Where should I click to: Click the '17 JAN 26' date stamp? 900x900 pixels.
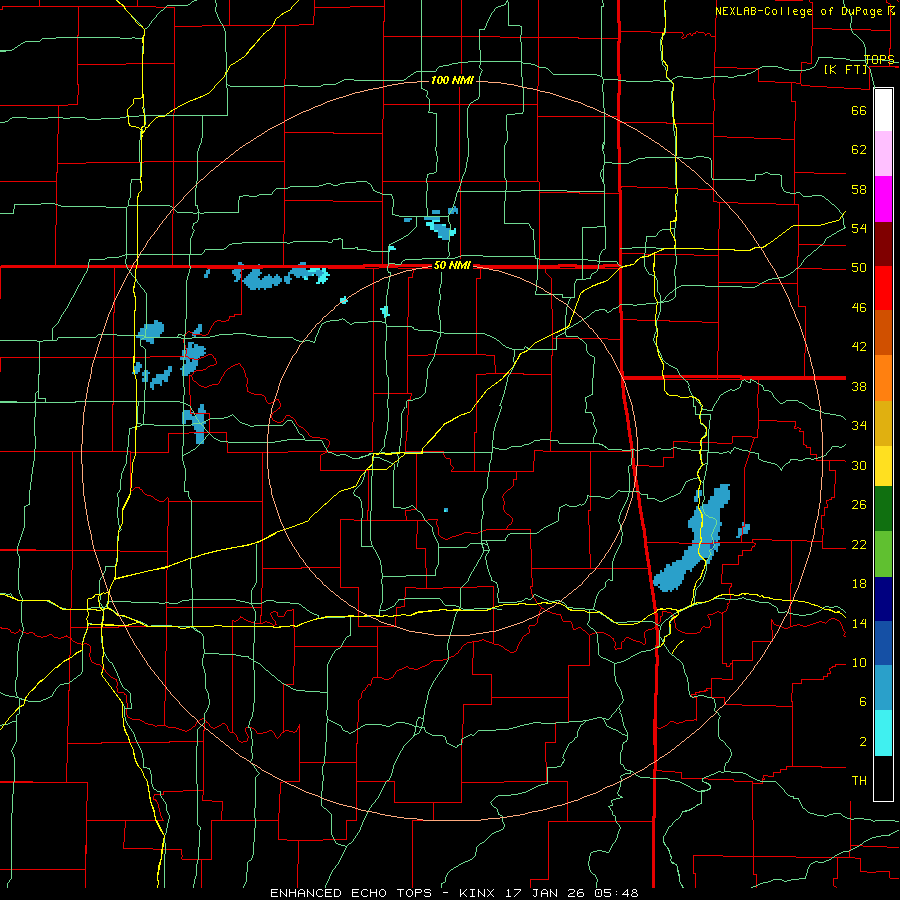point(546,893)
